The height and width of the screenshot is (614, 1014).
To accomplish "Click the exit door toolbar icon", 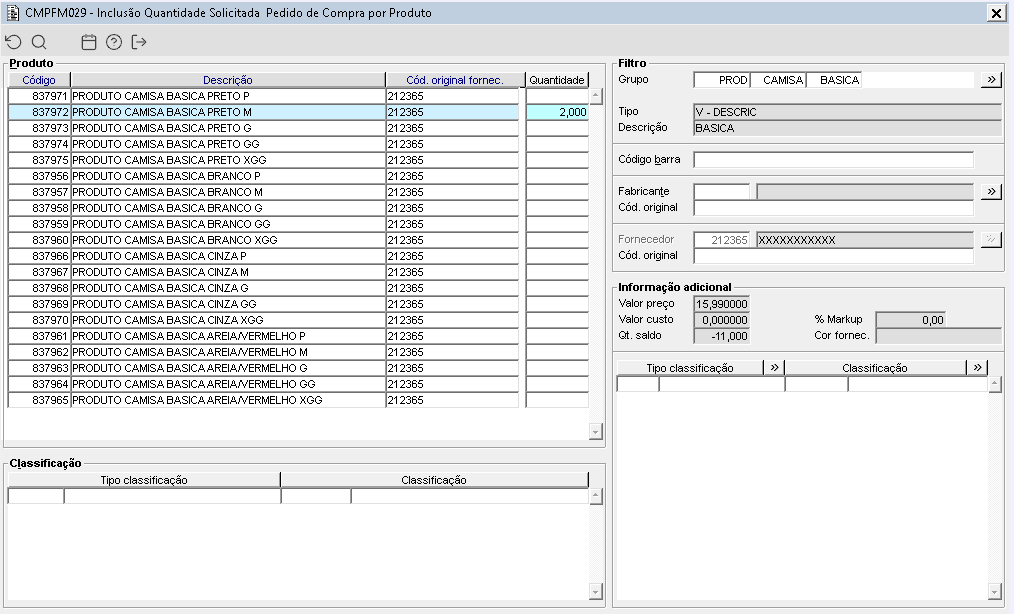I will click(x=138, y=42).
